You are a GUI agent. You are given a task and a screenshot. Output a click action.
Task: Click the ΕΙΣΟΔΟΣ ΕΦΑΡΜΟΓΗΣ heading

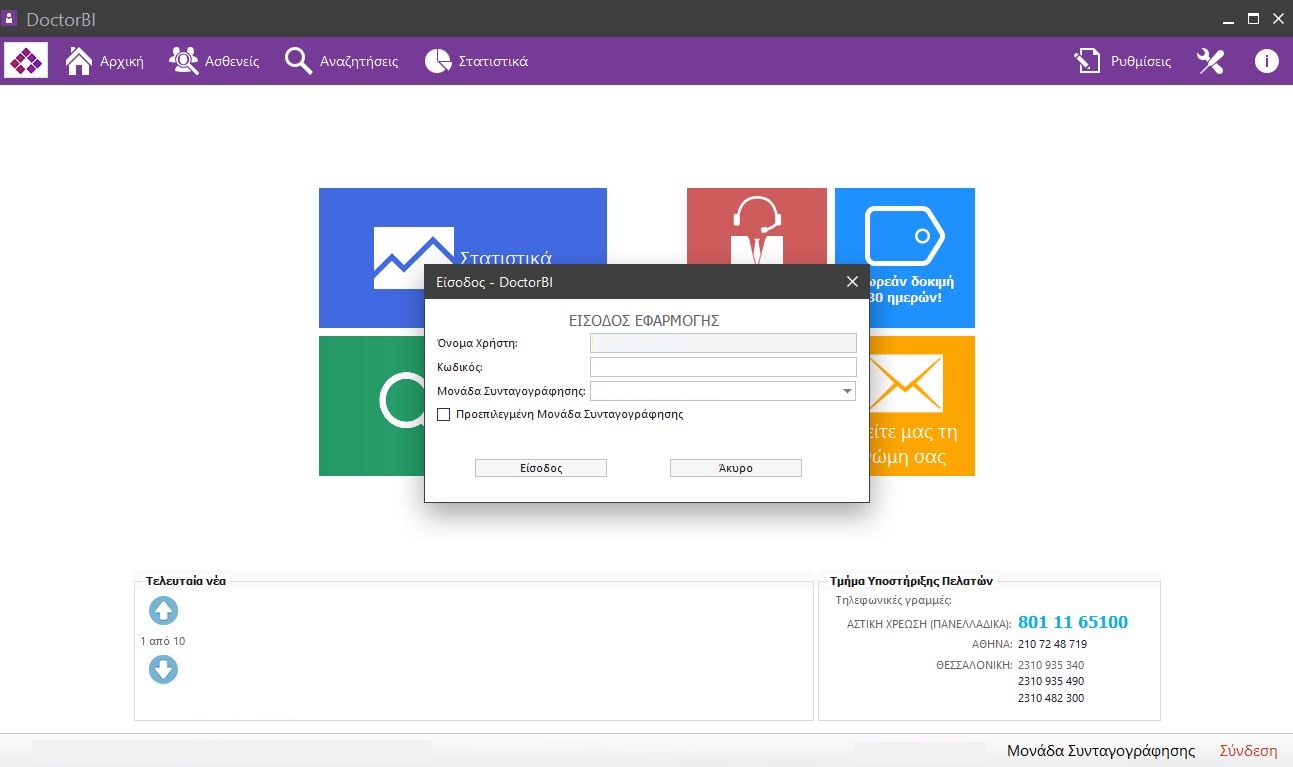[x=644, y=321]
